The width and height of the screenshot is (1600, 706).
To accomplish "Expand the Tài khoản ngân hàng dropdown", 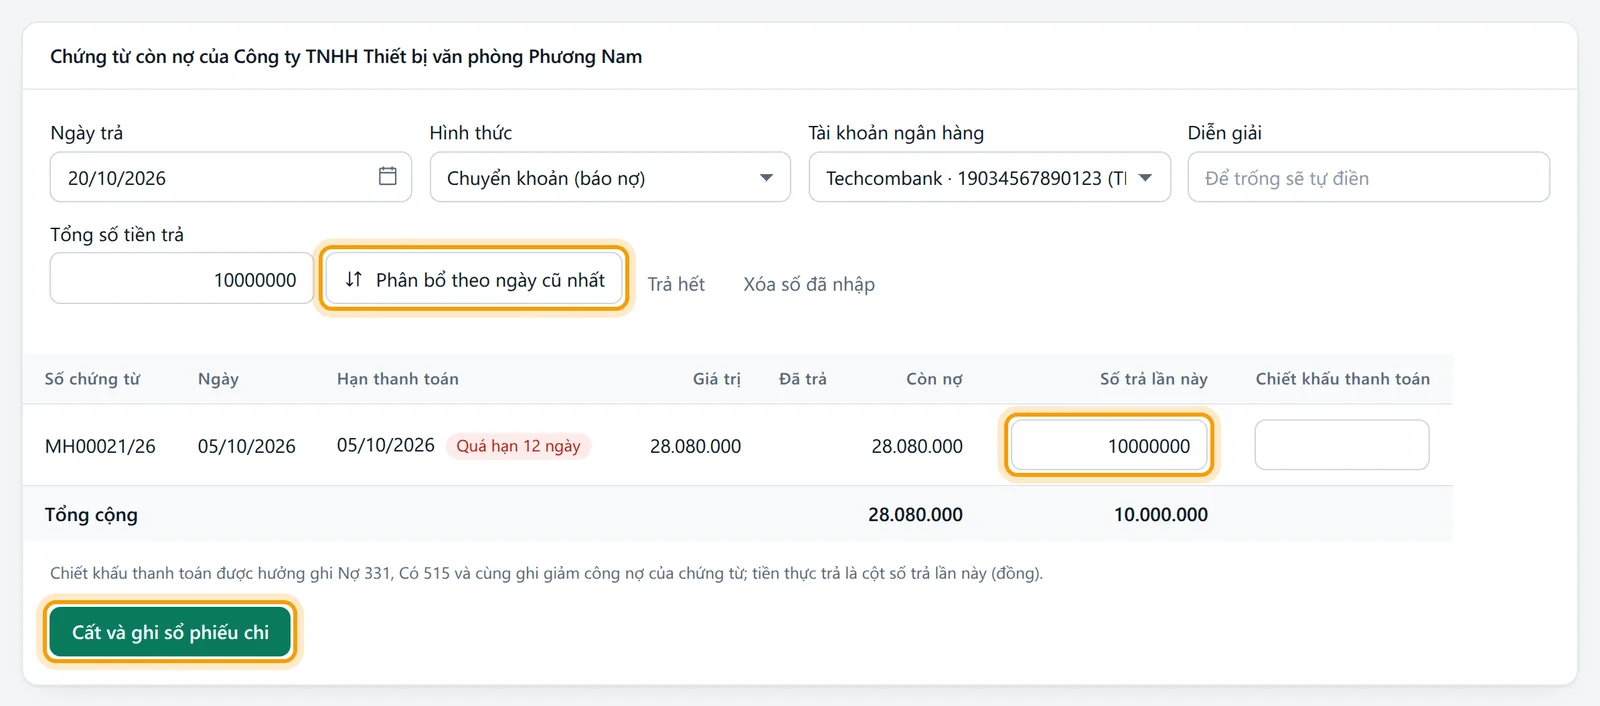I will click(989, 177).
